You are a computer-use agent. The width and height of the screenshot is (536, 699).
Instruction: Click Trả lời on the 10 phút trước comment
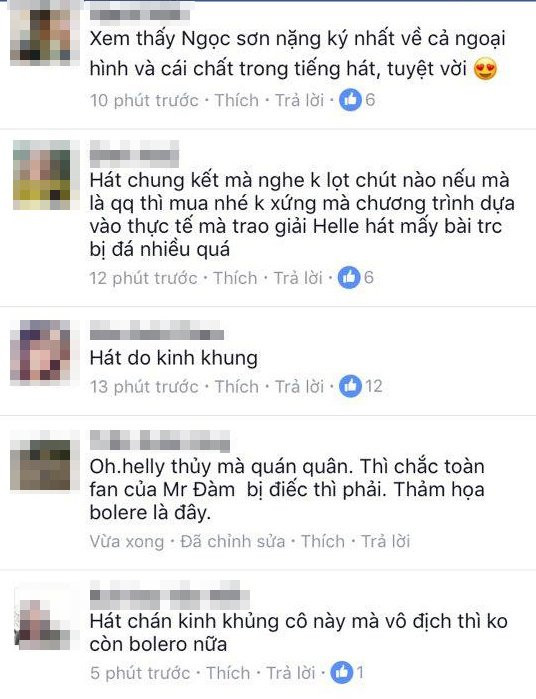(x=299, y=100)
